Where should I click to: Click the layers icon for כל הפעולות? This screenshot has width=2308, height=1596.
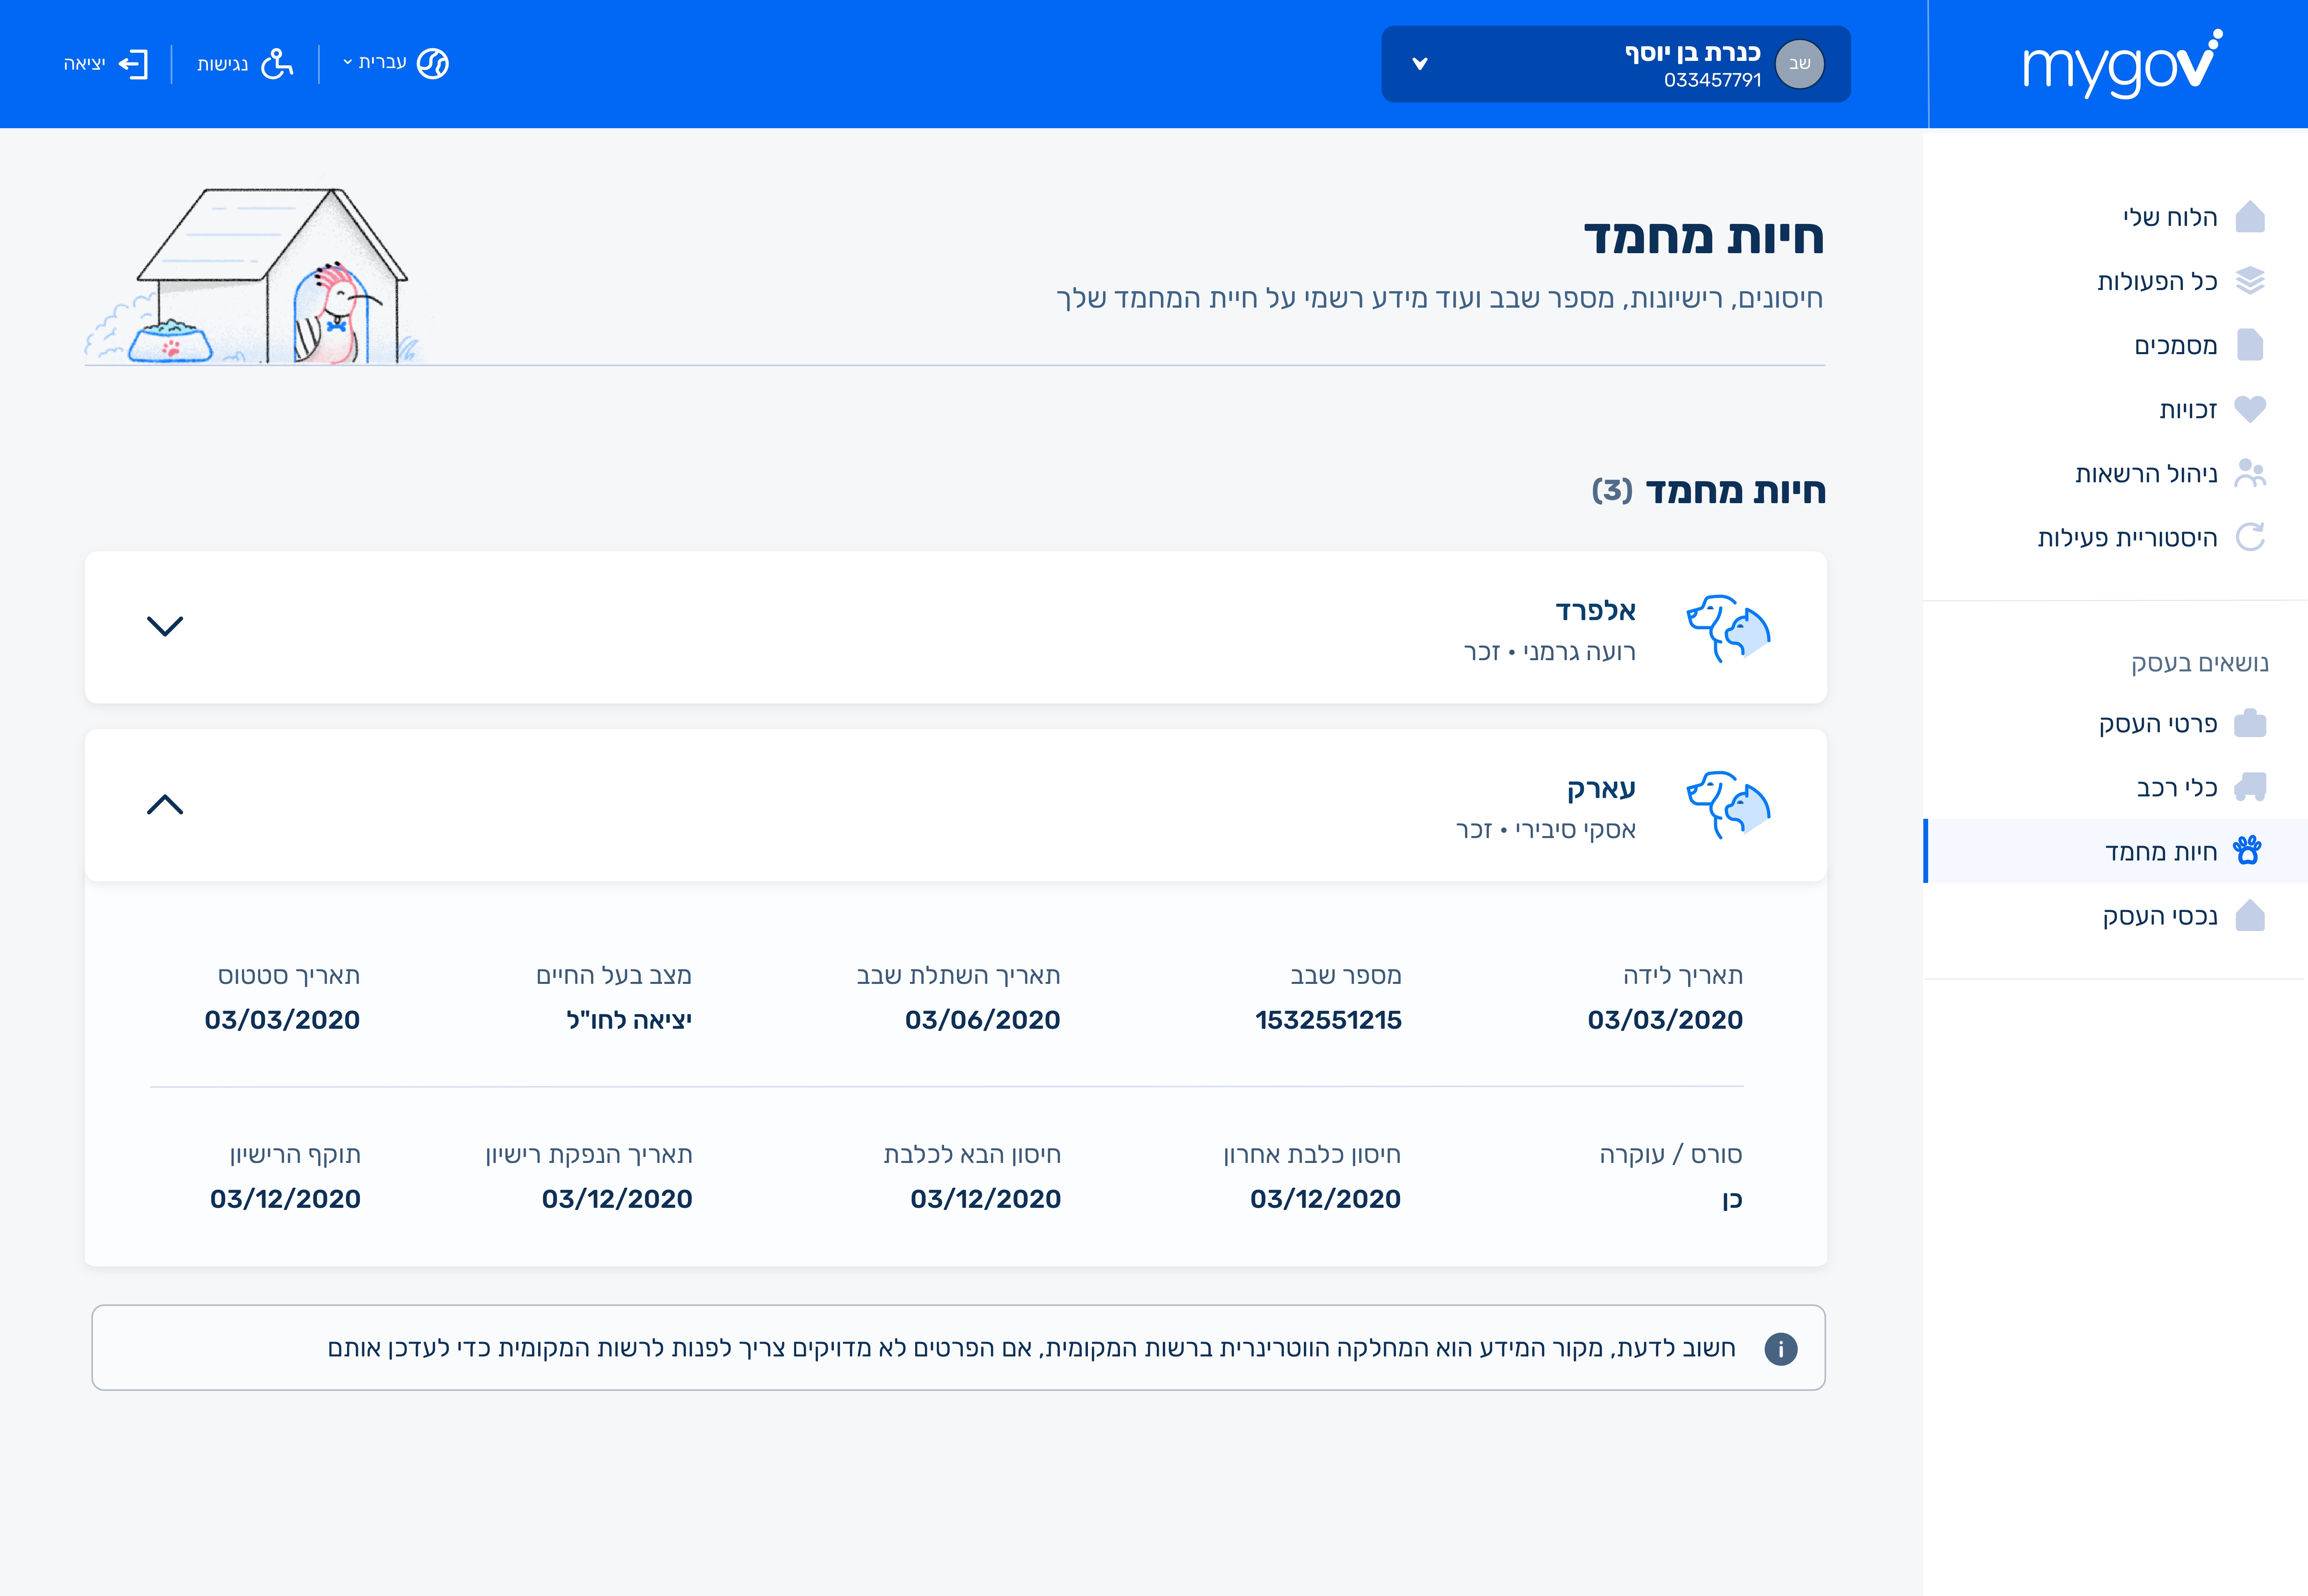[2249, 281]
